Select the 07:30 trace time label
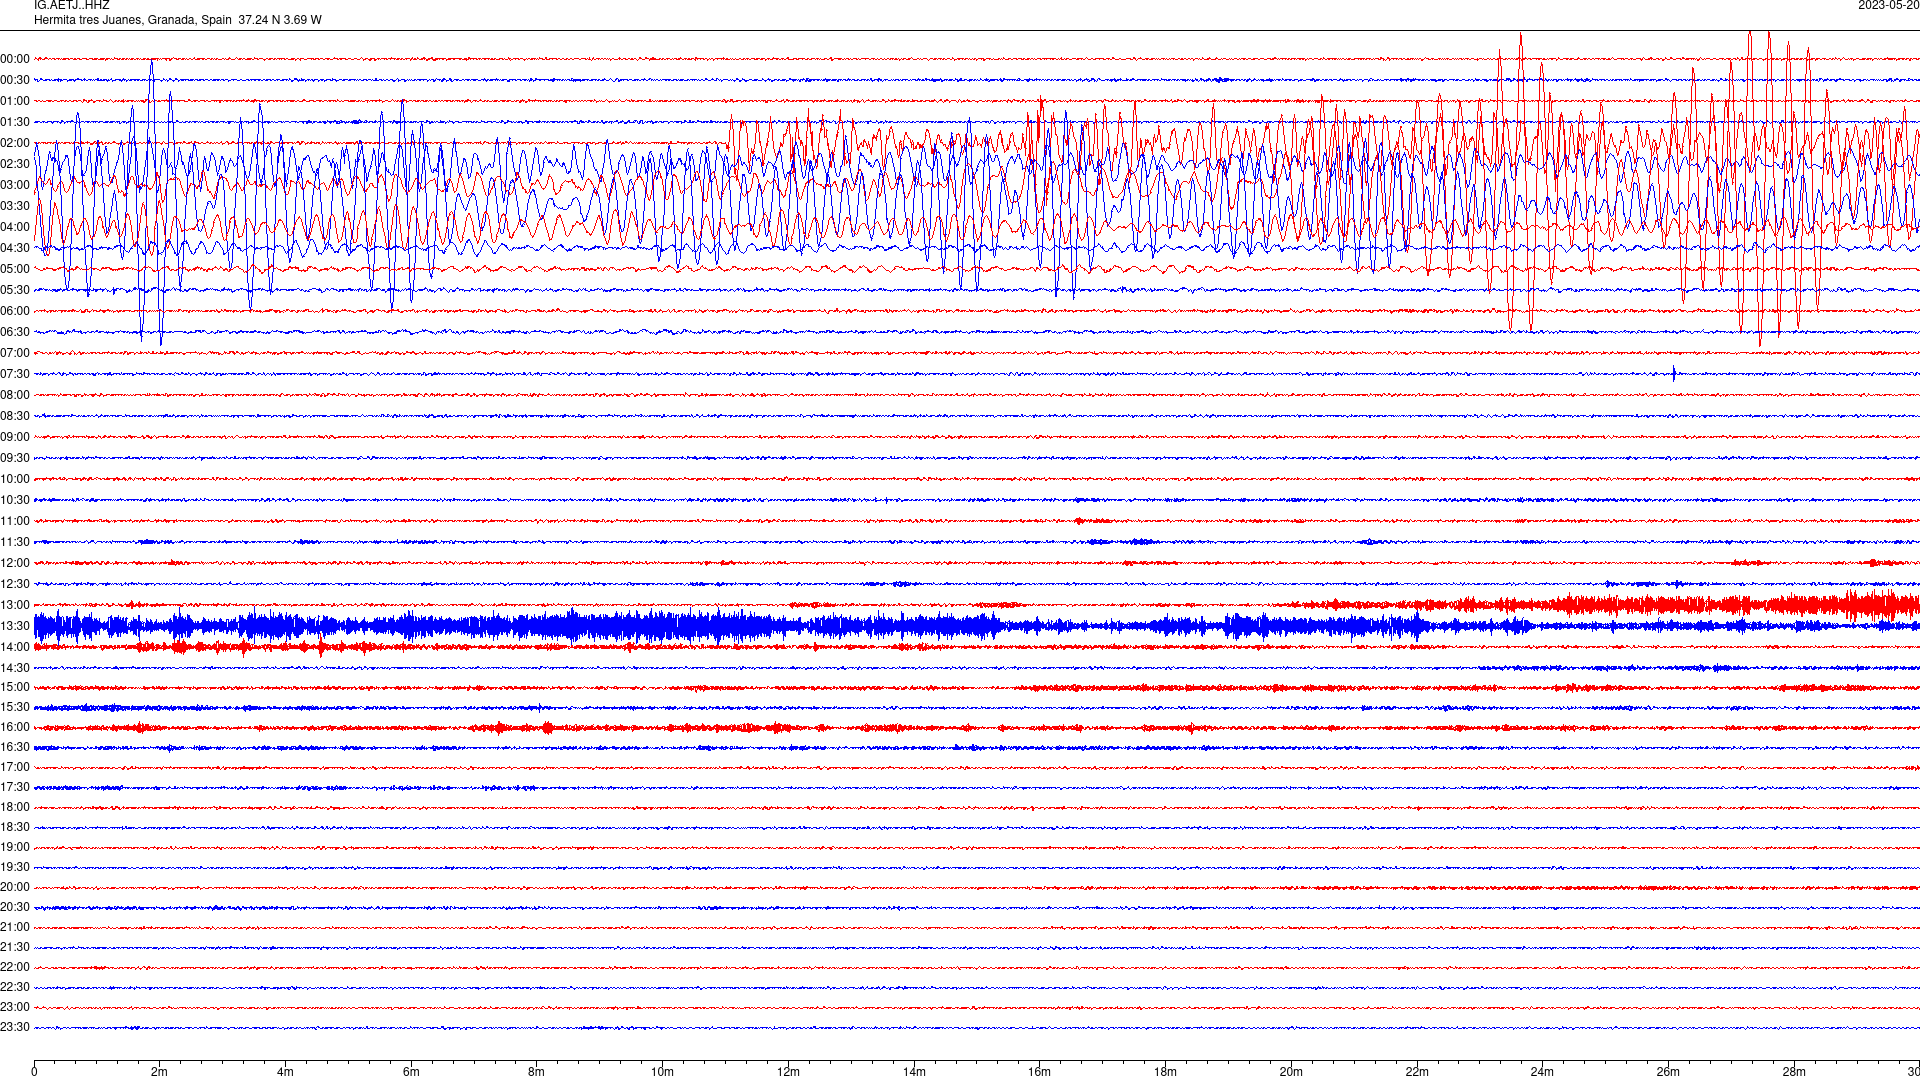This screenshot has width=1920, height=1080. pos(15,374)
